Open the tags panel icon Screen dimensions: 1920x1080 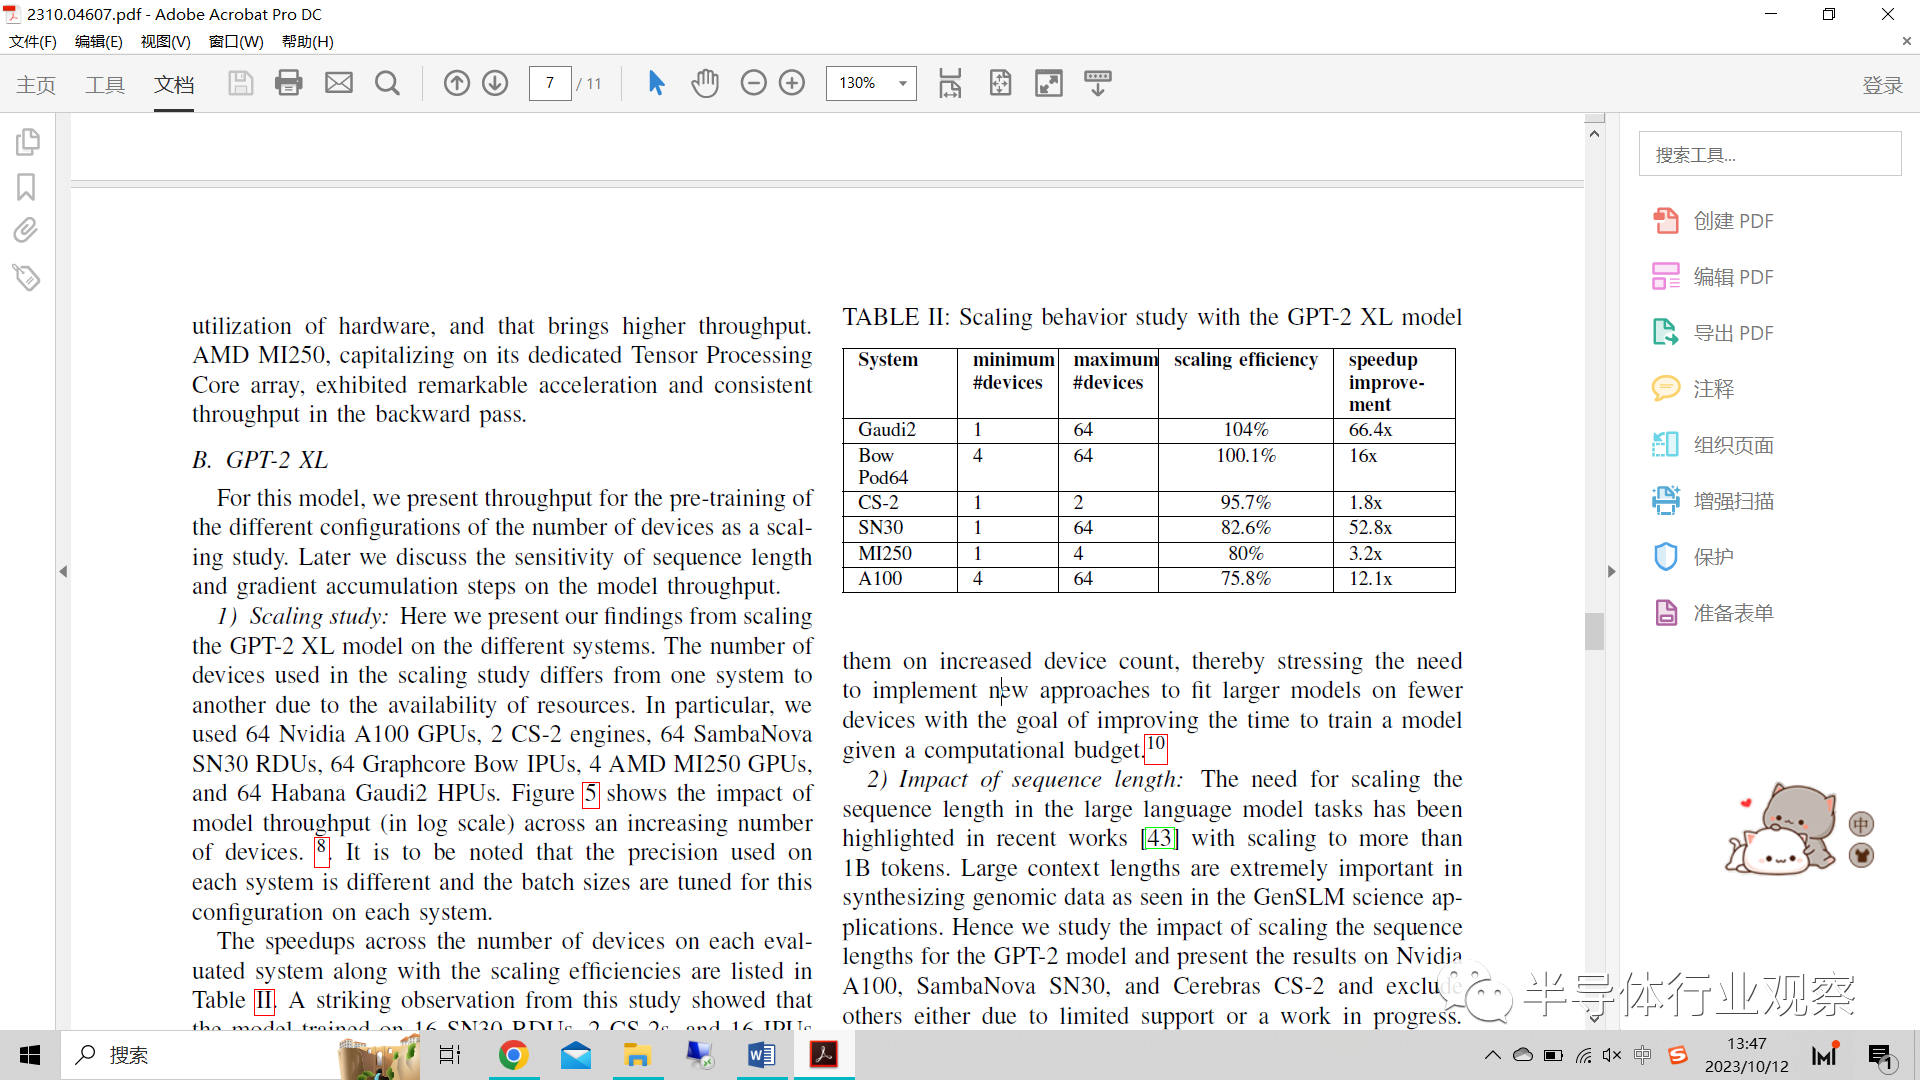click(26, 277)
